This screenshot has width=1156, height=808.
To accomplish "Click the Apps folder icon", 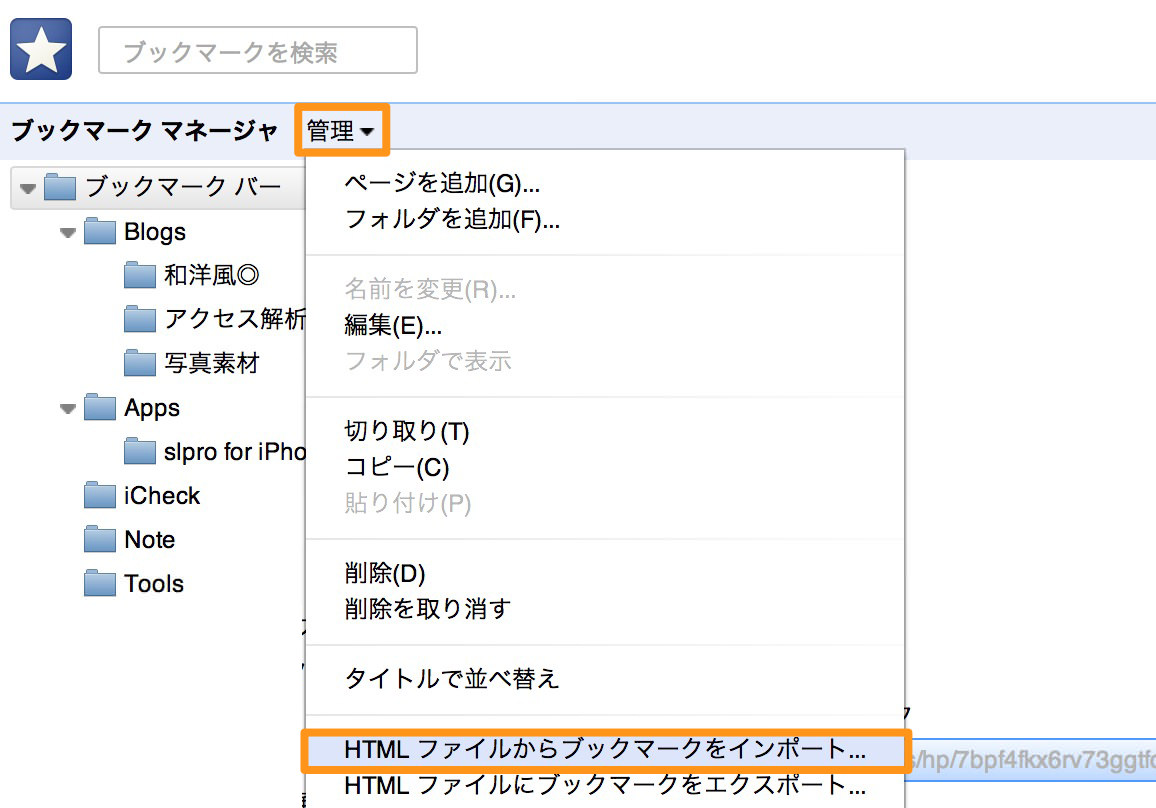I will pos(100,407).
